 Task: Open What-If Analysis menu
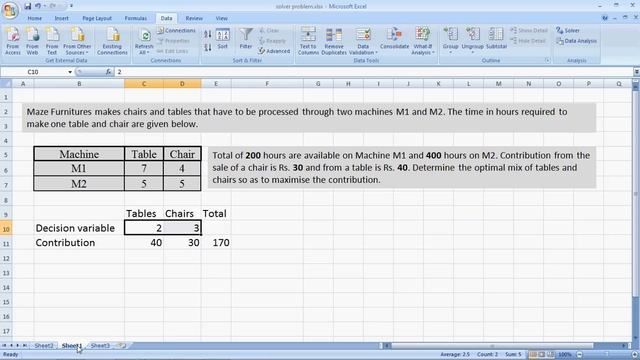pos(422,40)
